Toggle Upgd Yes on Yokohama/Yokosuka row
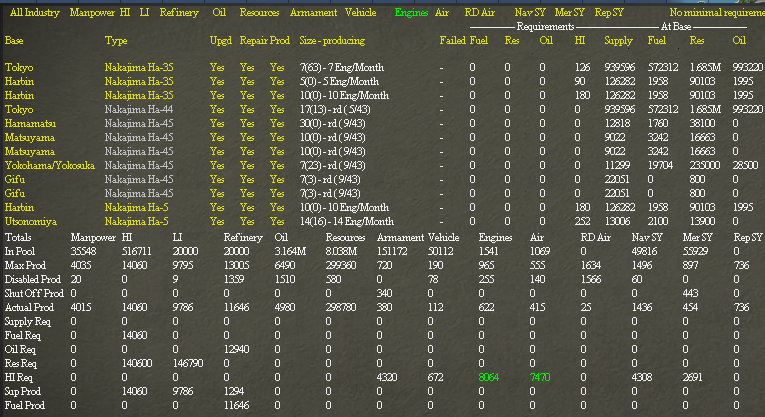 217,165
